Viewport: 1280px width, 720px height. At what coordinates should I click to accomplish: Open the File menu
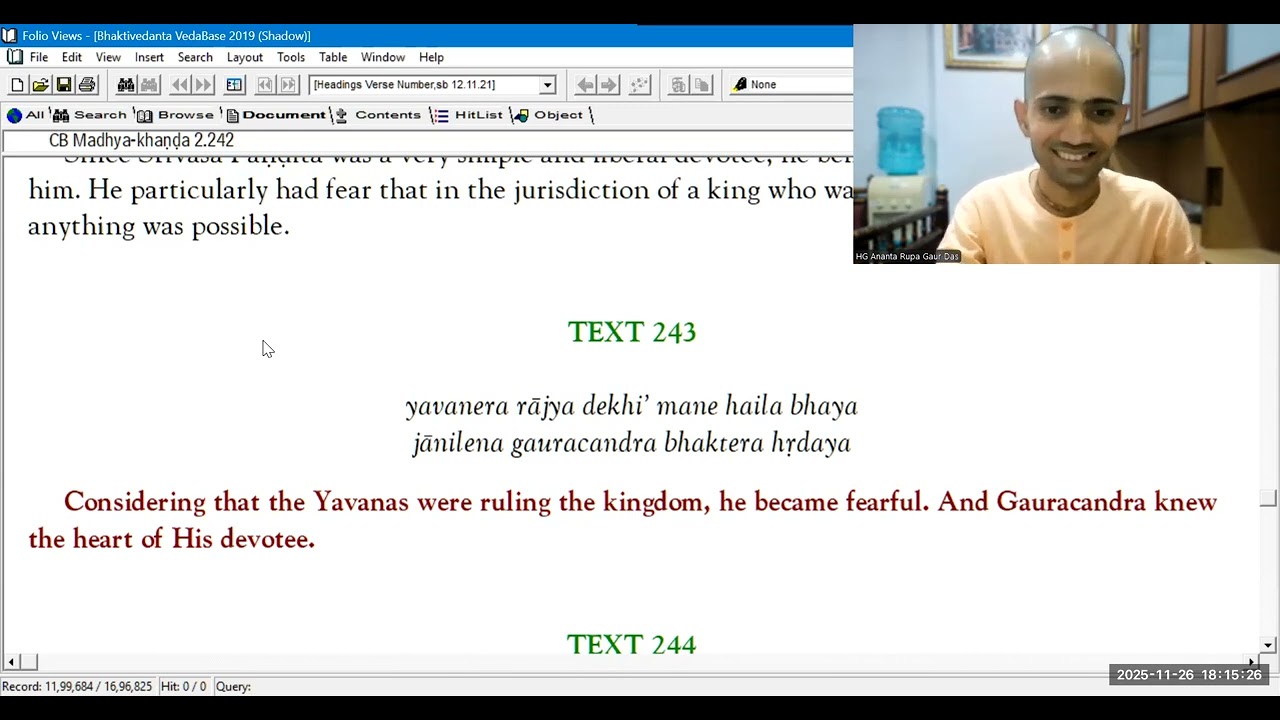pos(39,57)
